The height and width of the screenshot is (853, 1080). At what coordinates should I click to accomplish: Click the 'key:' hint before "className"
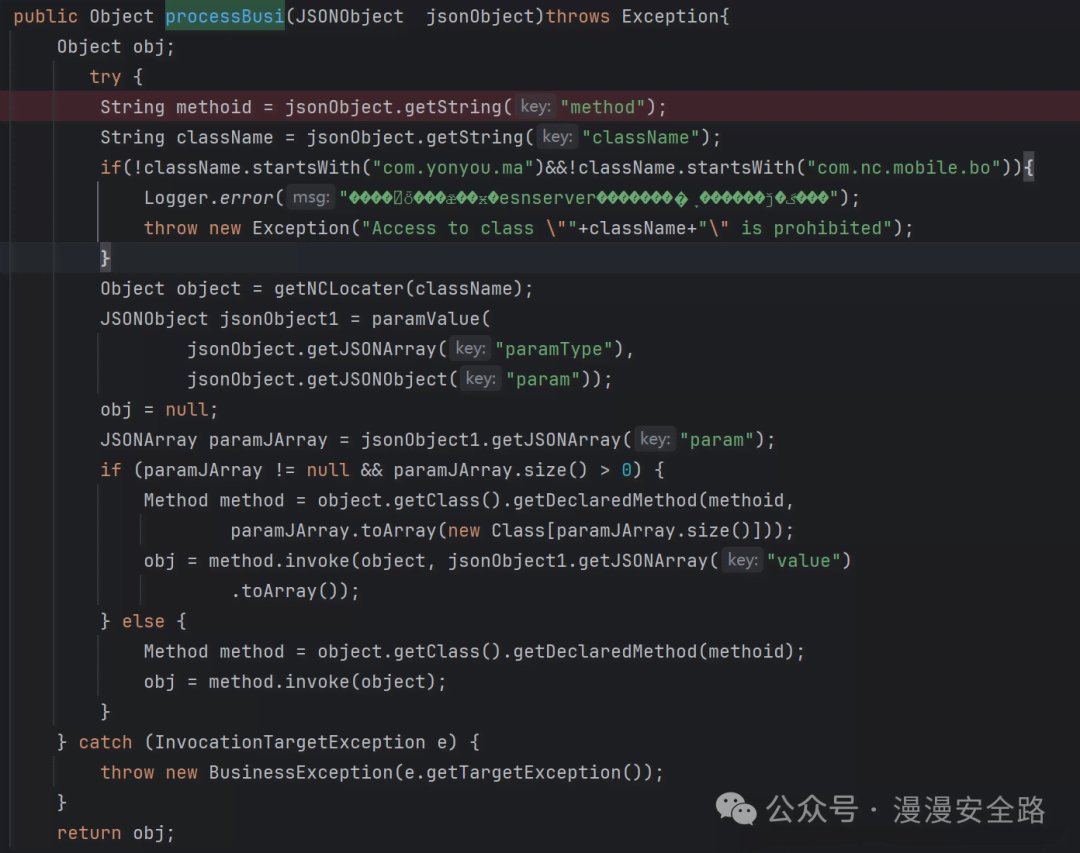(557, 137)
